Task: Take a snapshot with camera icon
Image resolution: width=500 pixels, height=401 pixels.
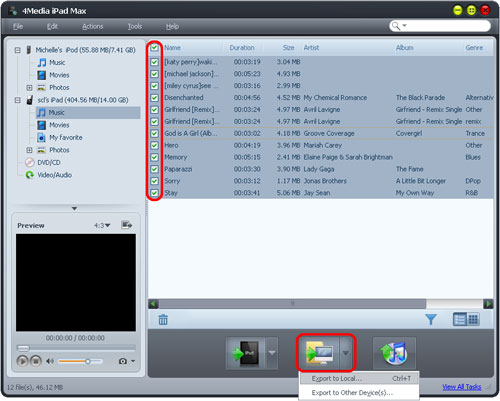Action: pos(123,361)
